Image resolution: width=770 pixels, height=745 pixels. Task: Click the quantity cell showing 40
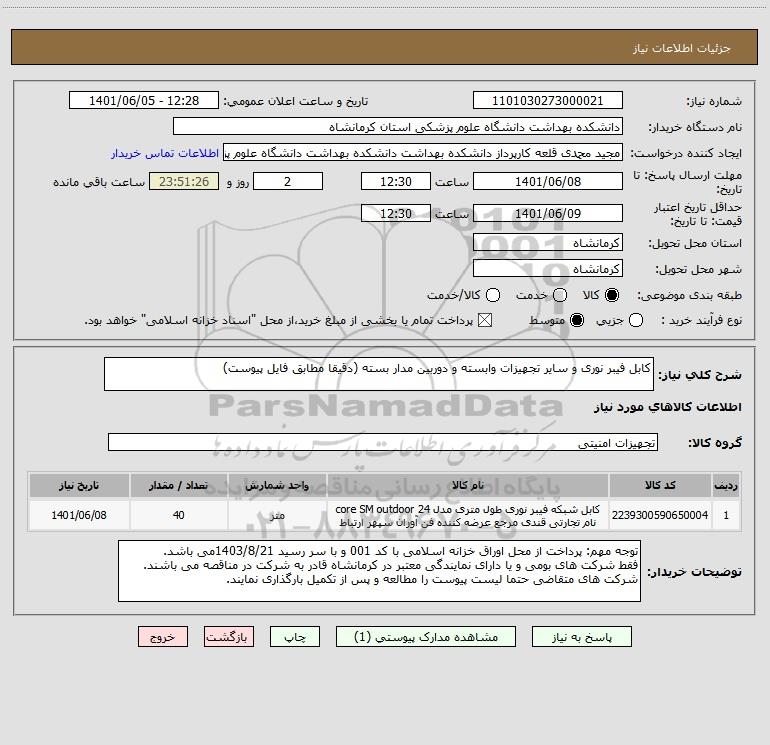click(178, 515)
